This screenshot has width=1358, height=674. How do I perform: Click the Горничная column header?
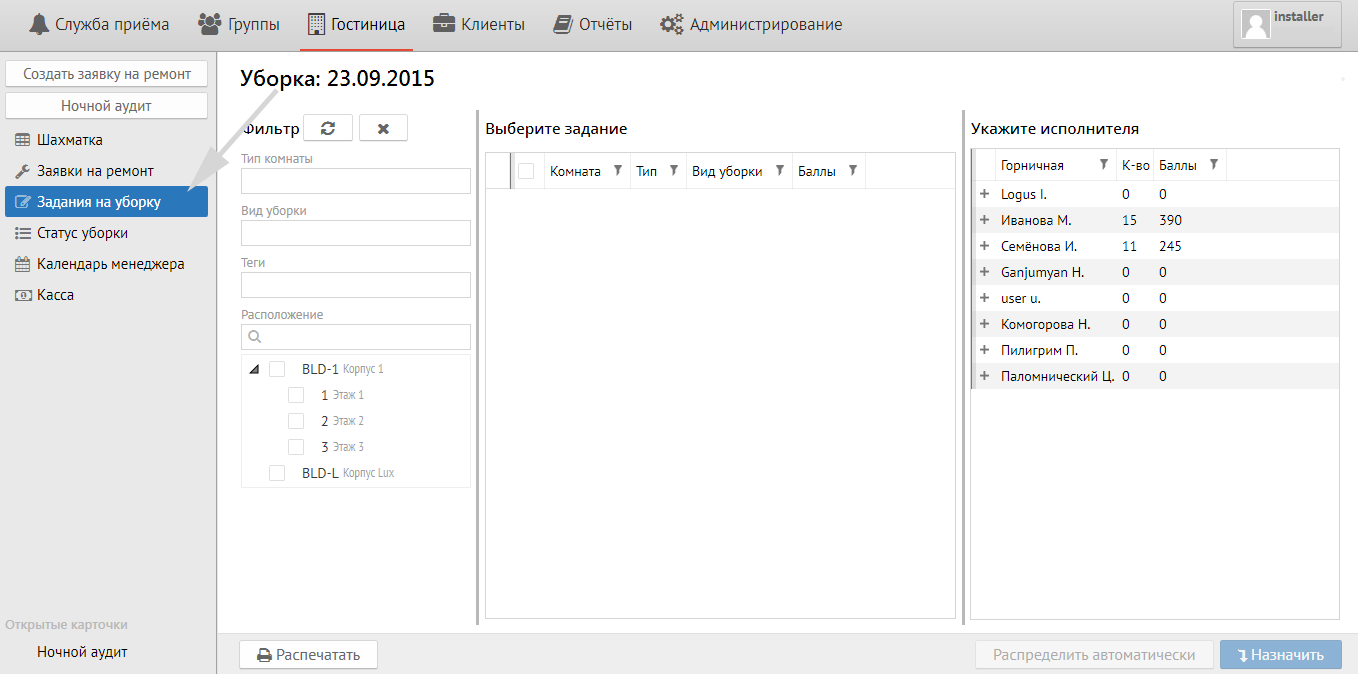[x=1032, y=165]
